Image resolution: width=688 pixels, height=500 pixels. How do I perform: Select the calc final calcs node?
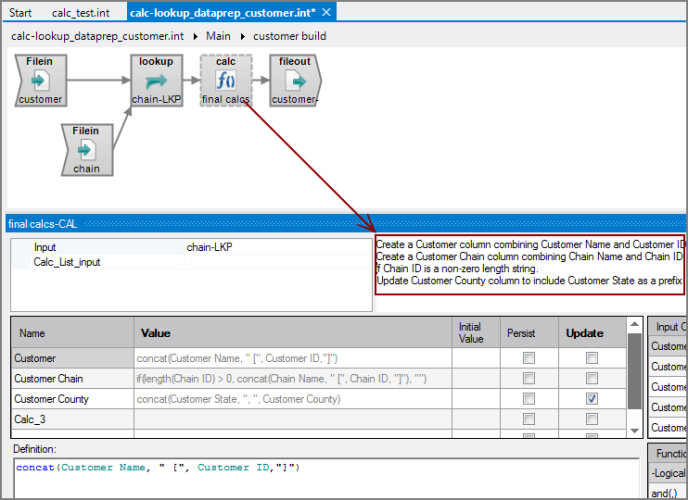225,81
